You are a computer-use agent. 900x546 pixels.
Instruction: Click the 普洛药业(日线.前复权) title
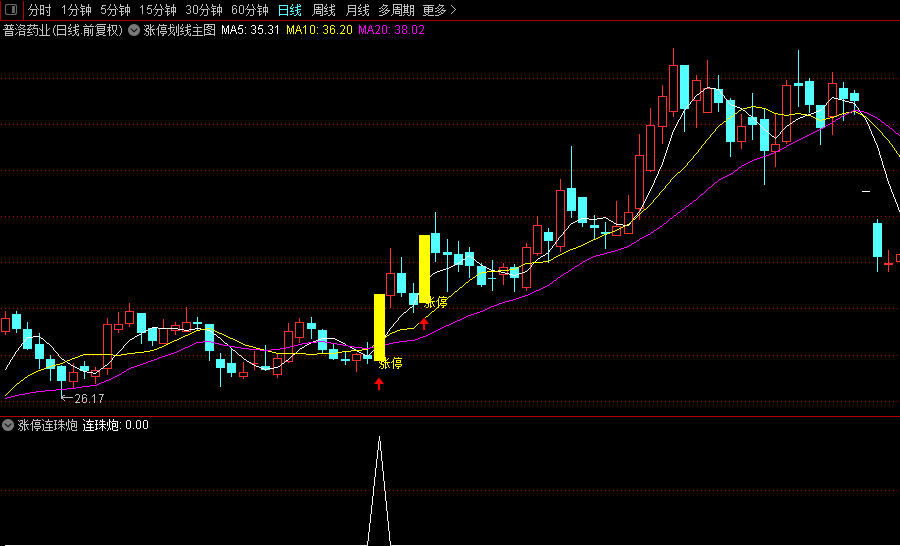pyautogui.click(x=63, y=30)
